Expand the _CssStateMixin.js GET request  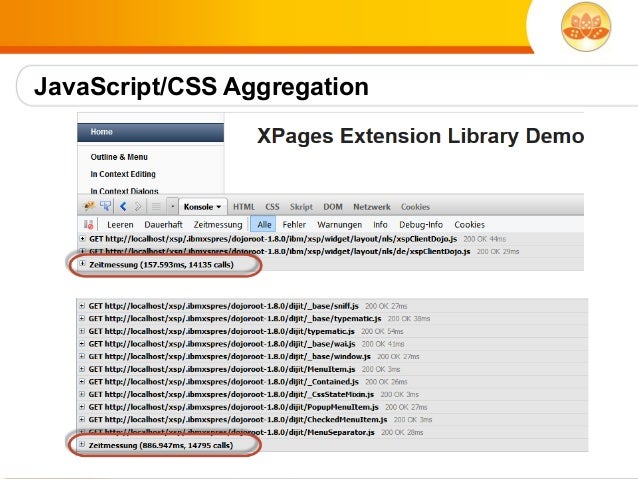82,394
